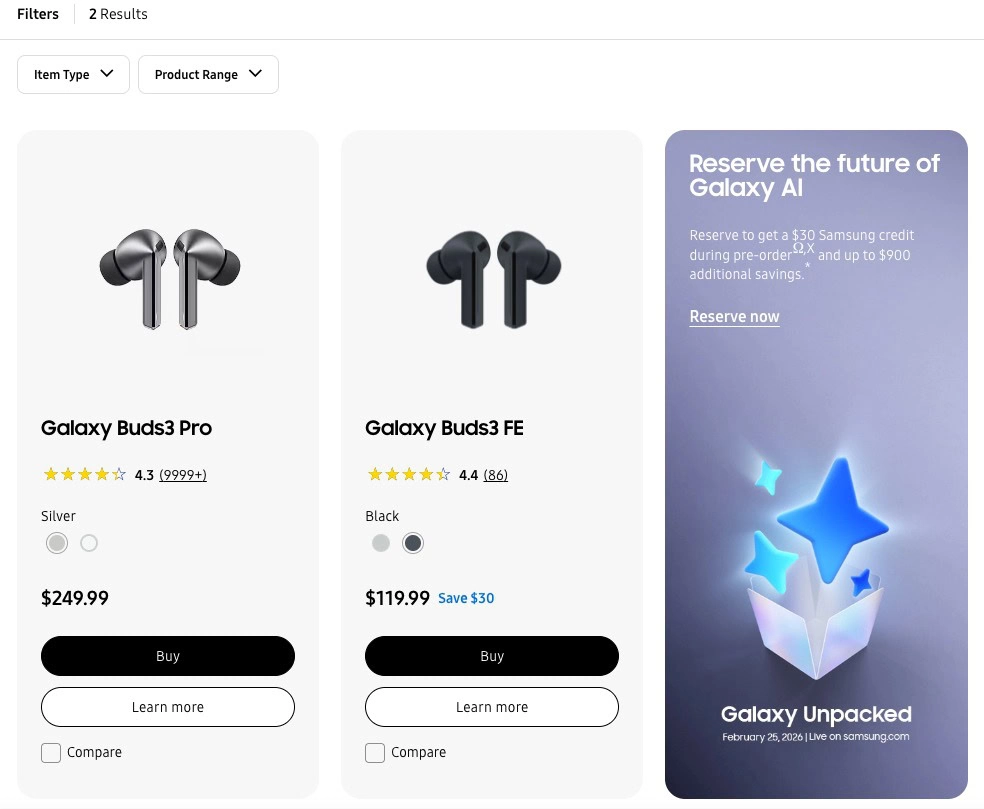Viewport: 984px width, 809px height.
Task: Choose Black color swatch for Galaxy Buds3 FE
Action: [413, 543]
